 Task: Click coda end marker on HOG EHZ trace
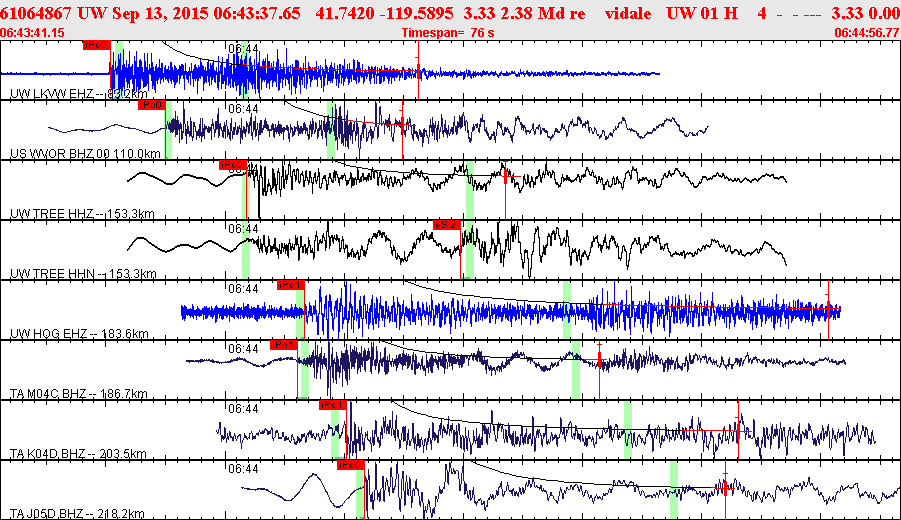(x=829, y=309)
